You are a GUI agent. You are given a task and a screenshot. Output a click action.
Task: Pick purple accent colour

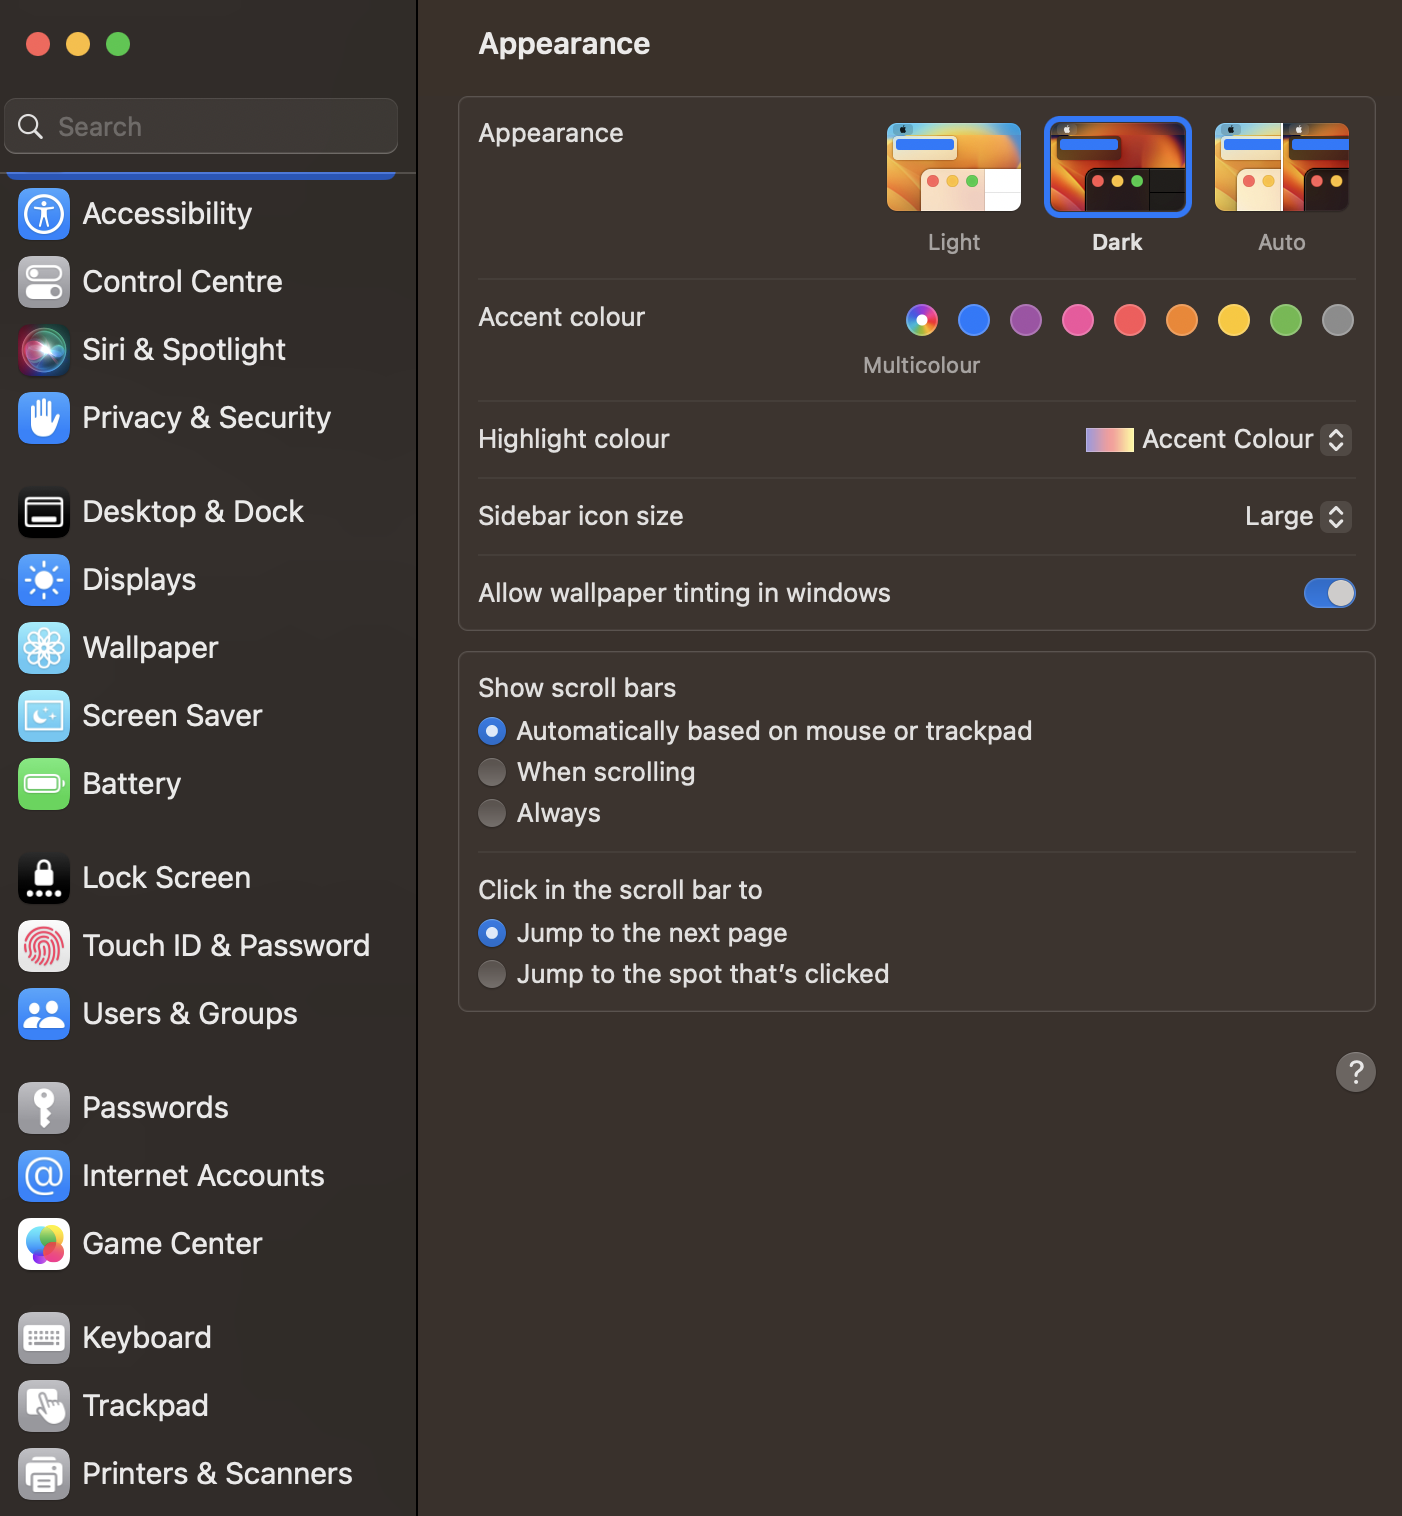[x=1026, y=320]
